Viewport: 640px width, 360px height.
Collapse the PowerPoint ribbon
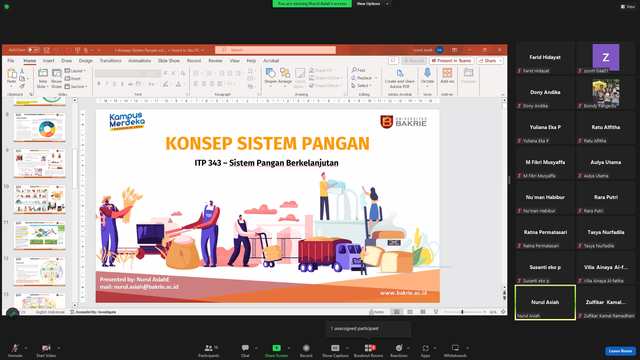coord(502,95)
